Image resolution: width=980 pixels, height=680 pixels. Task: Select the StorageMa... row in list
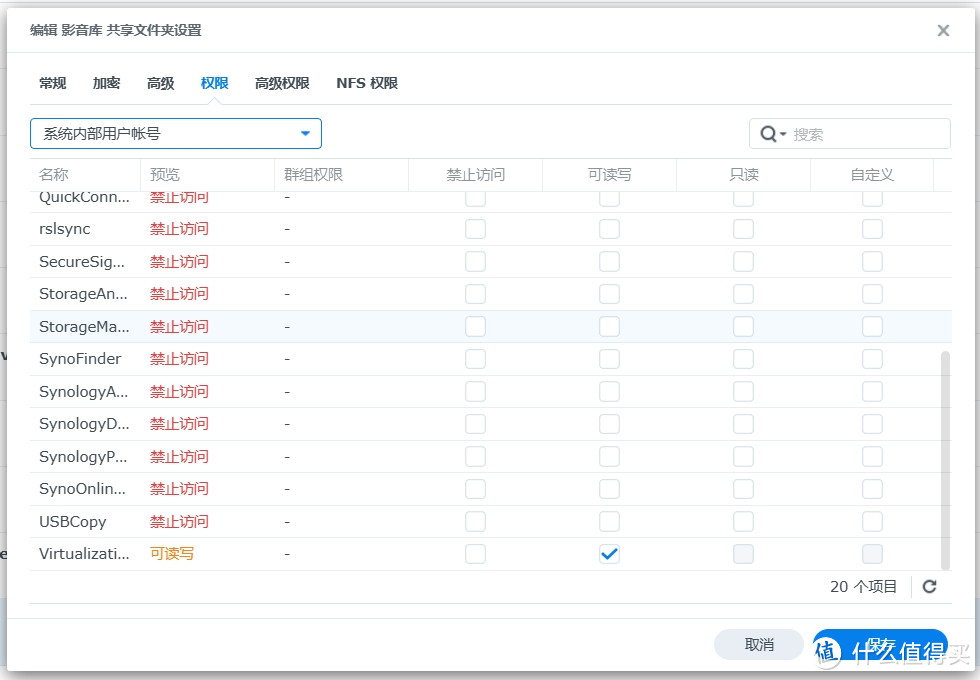click(85, 327)
